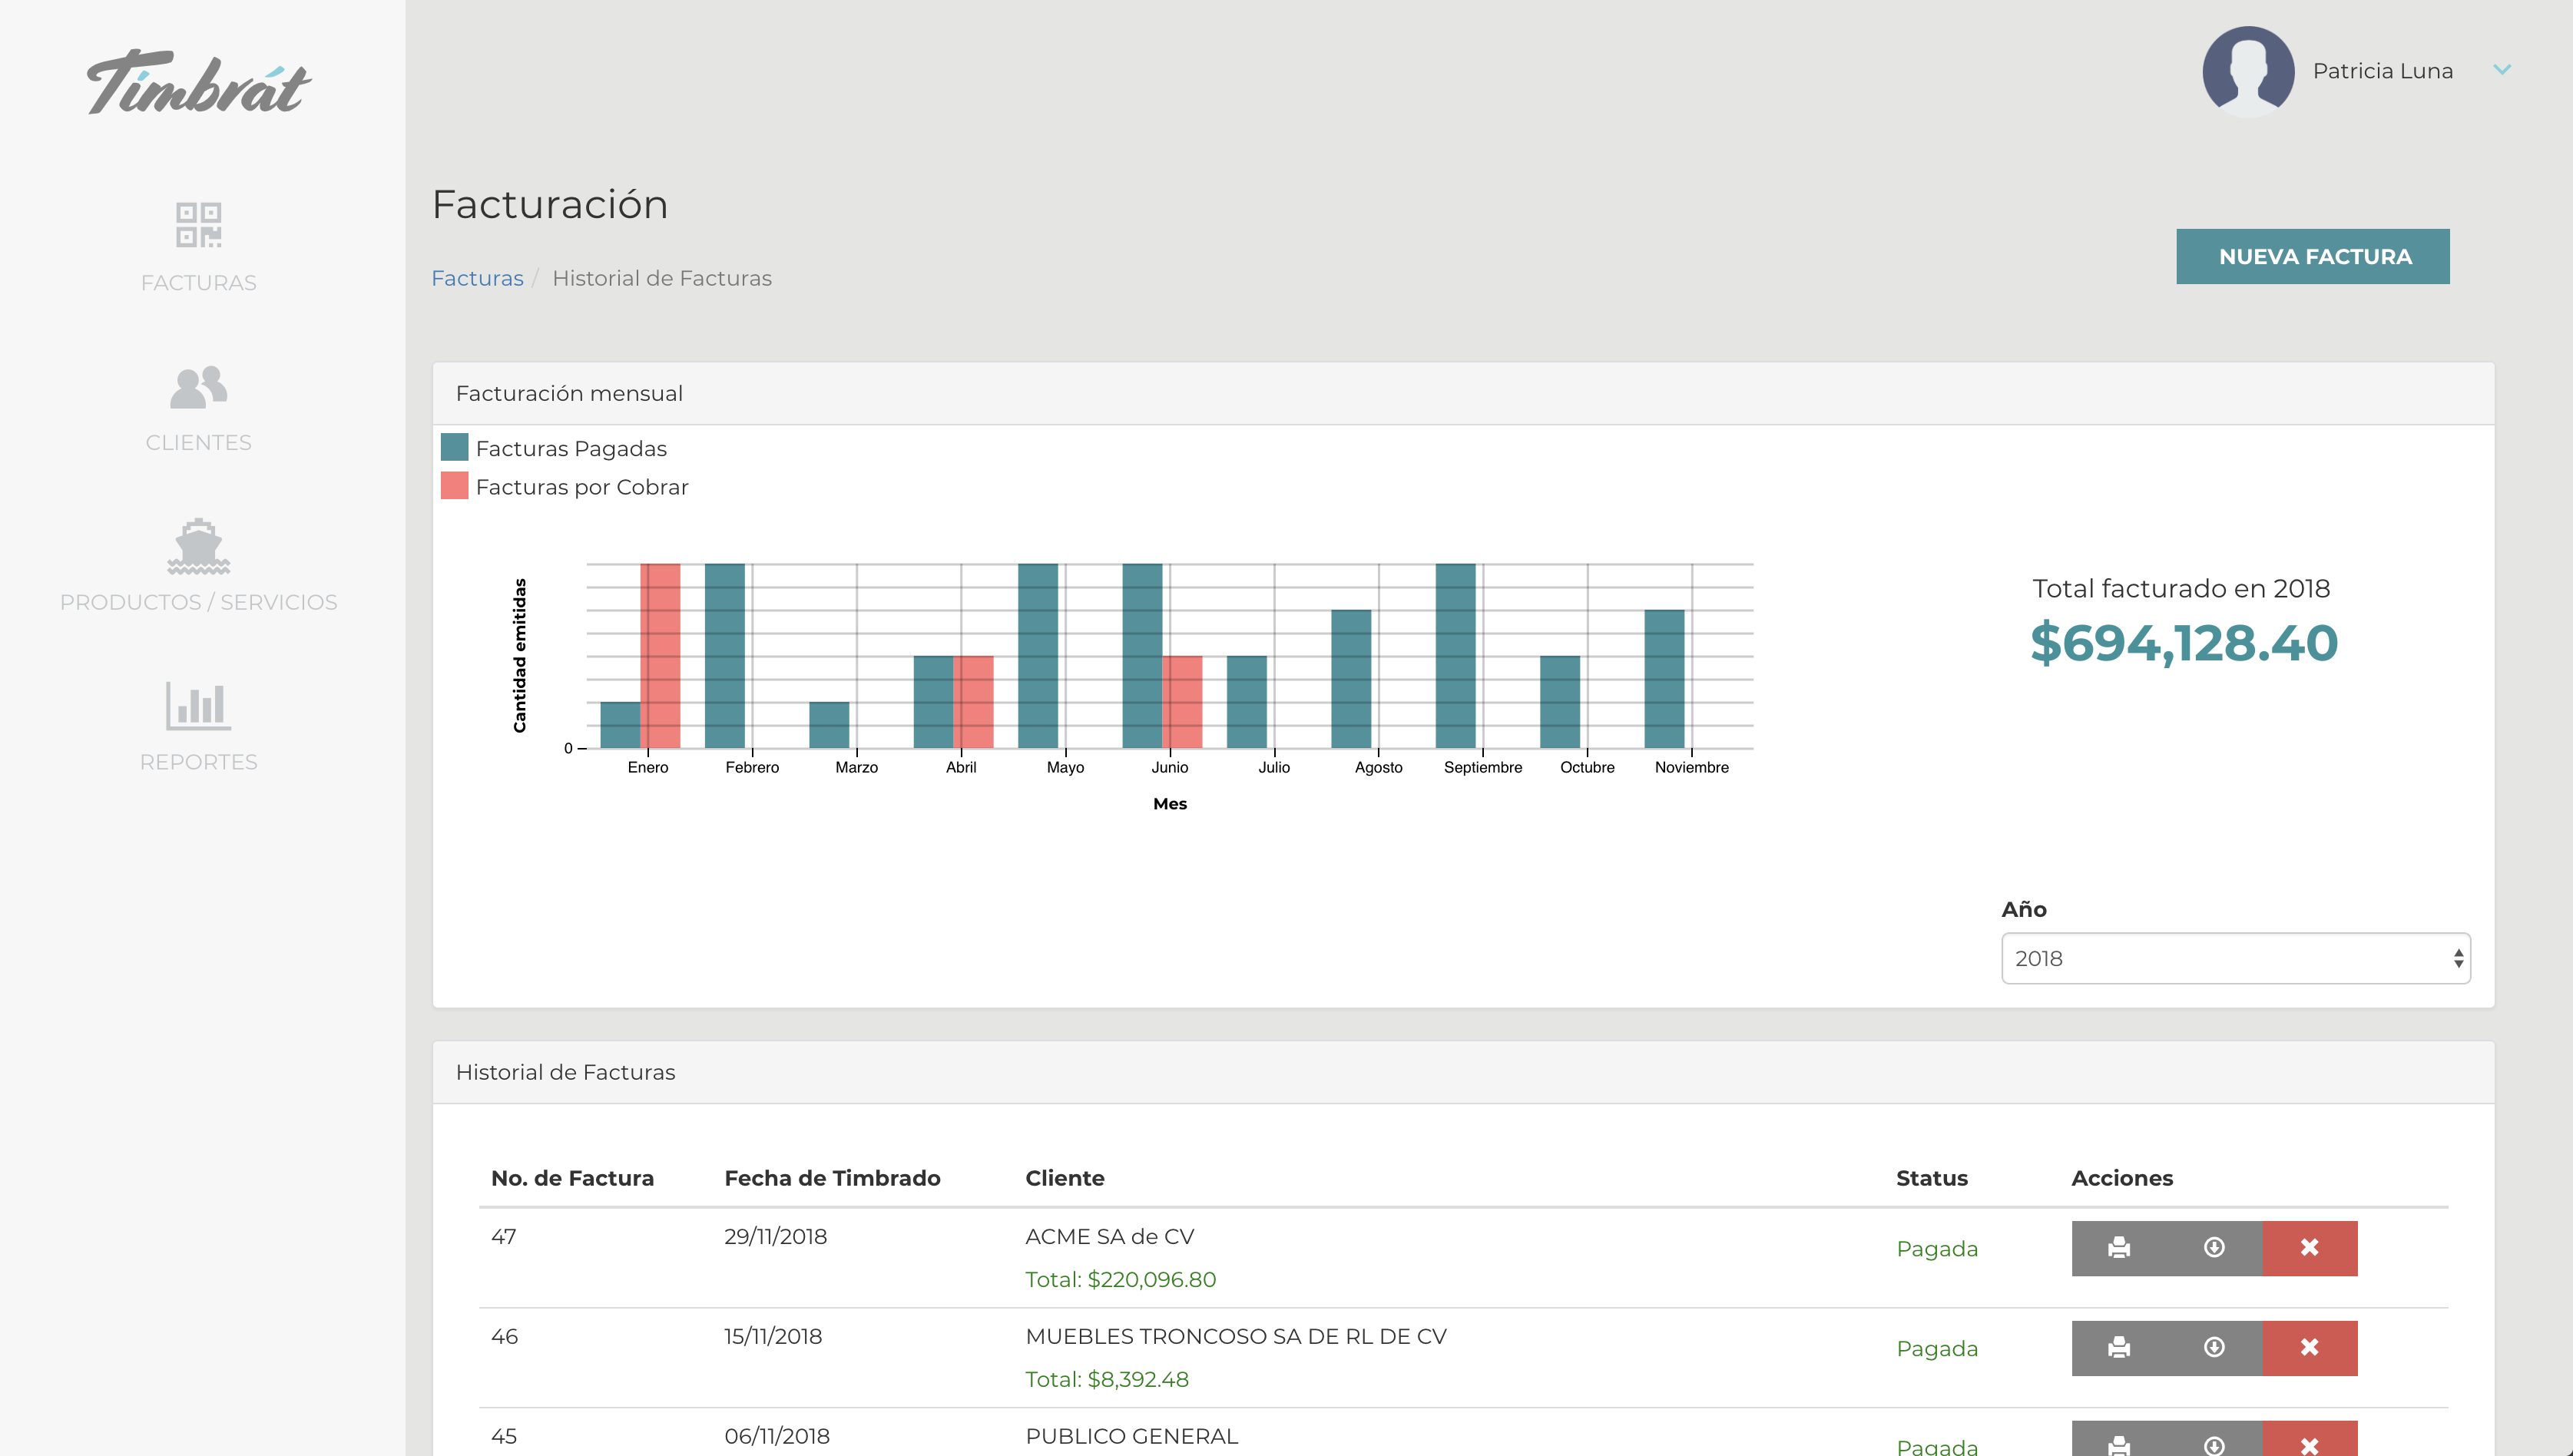
Task: Click the Timbrát logo
Action: pyautogui.click(x=198, y=84)
